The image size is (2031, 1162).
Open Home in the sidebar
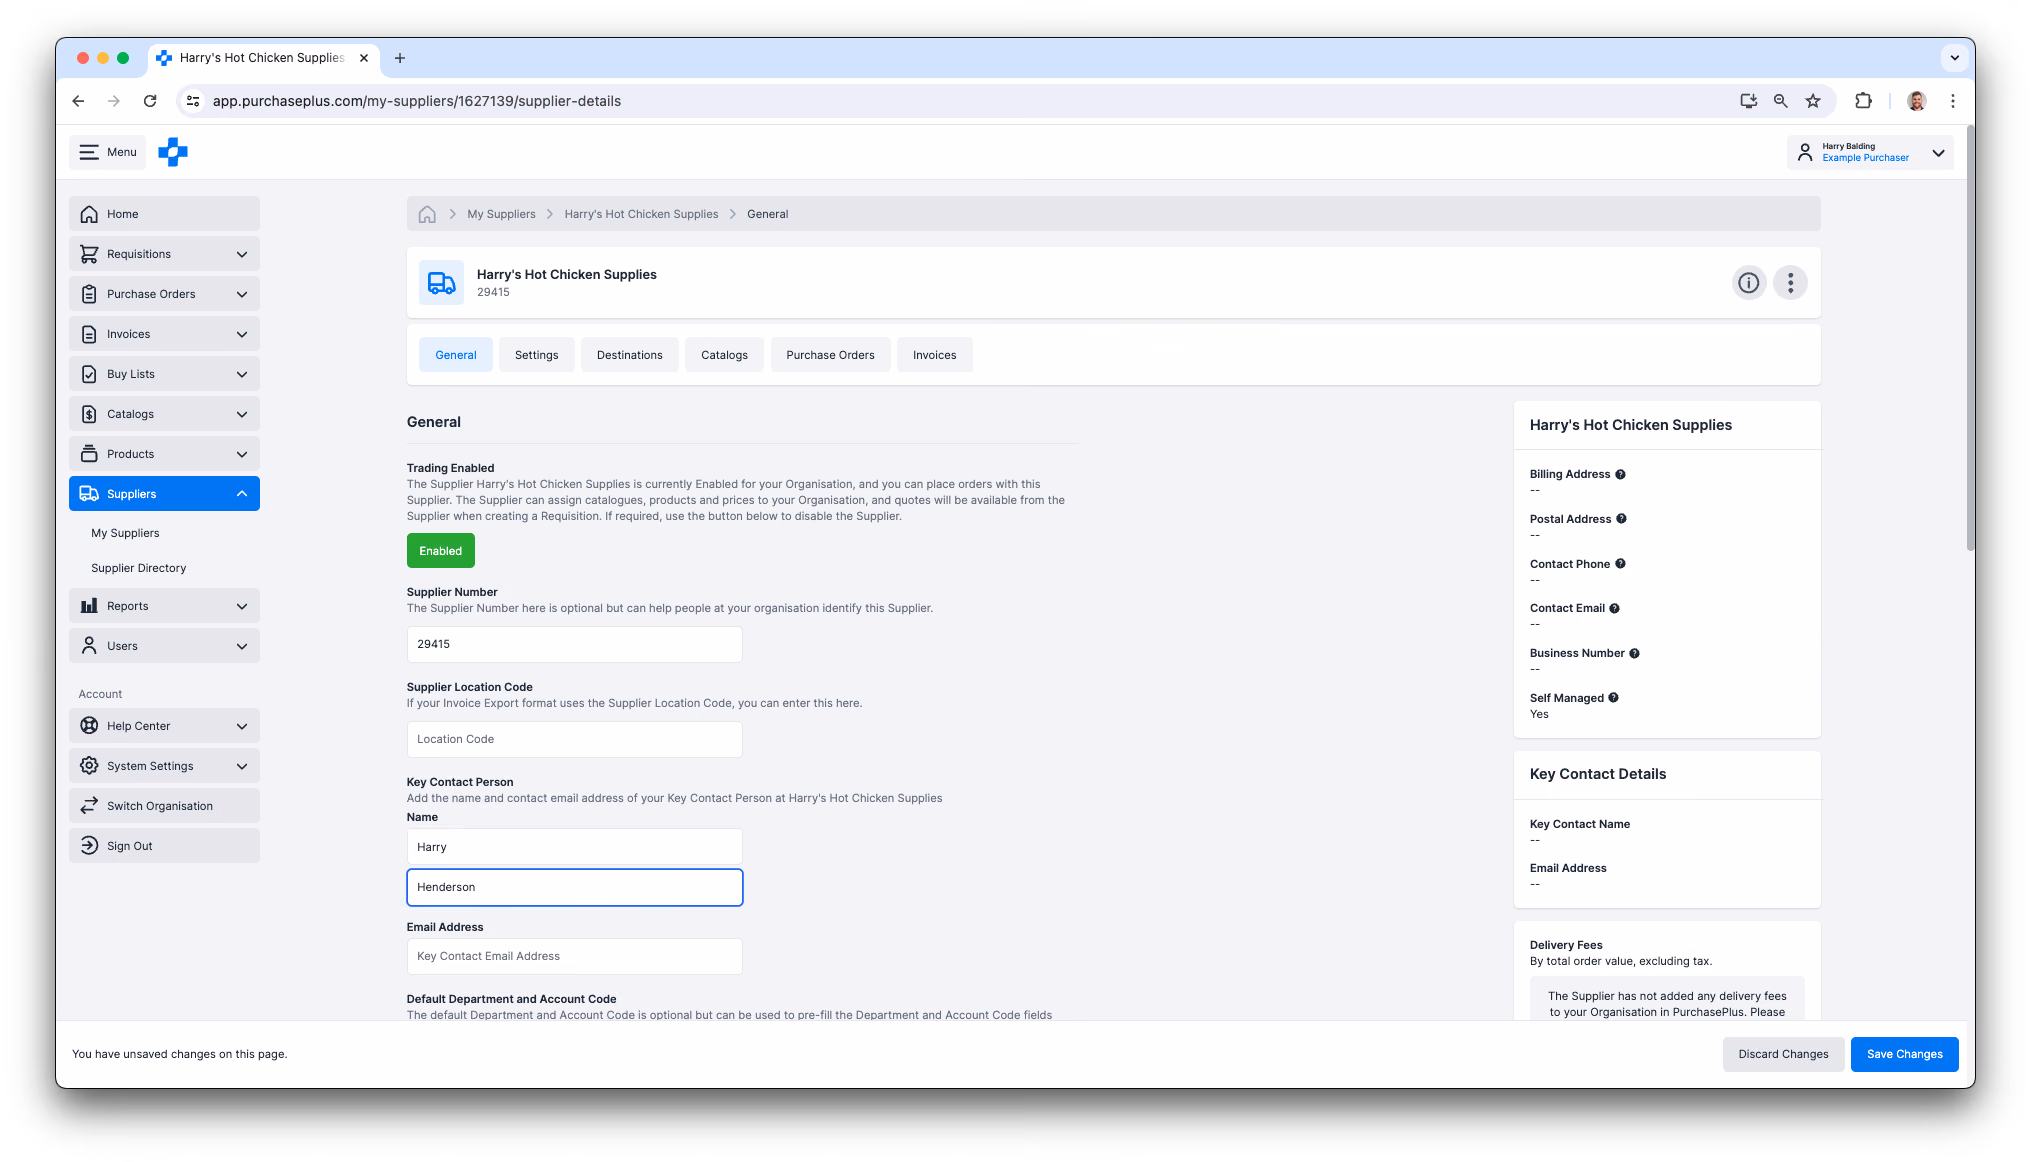pyautogui.click(x=164, y=214)
